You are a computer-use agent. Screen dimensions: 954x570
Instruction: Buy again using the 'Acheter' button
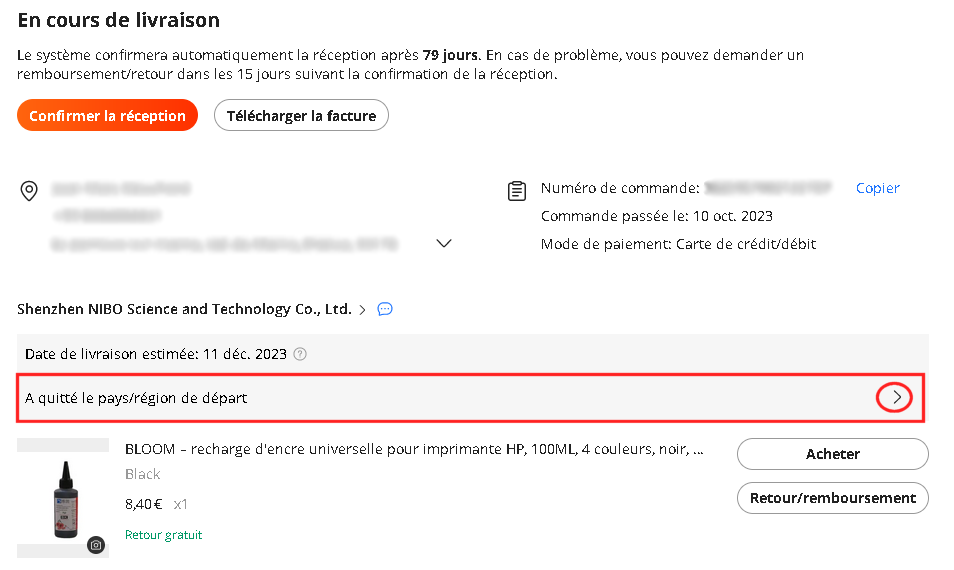pos(832,454)
